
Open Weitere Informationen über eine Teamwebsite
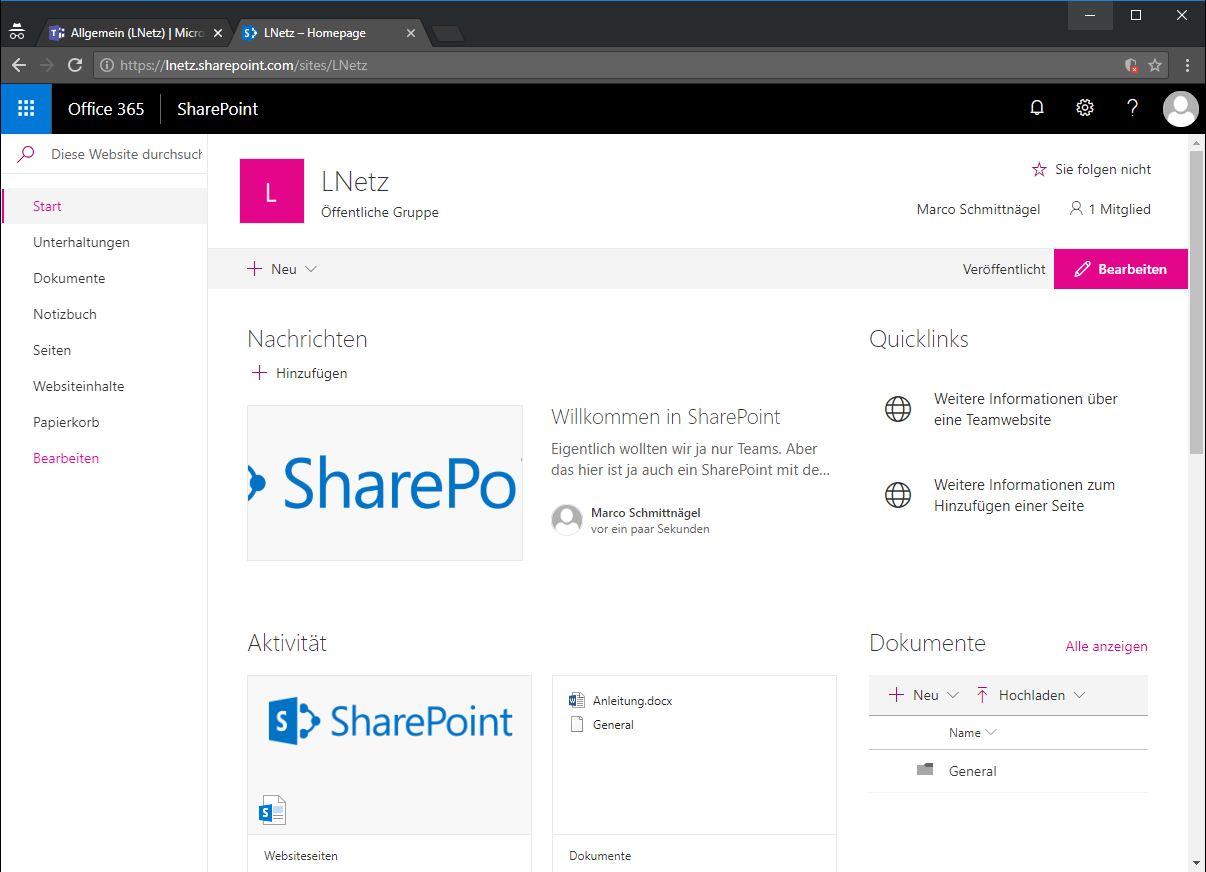[x=1026, y=409]
